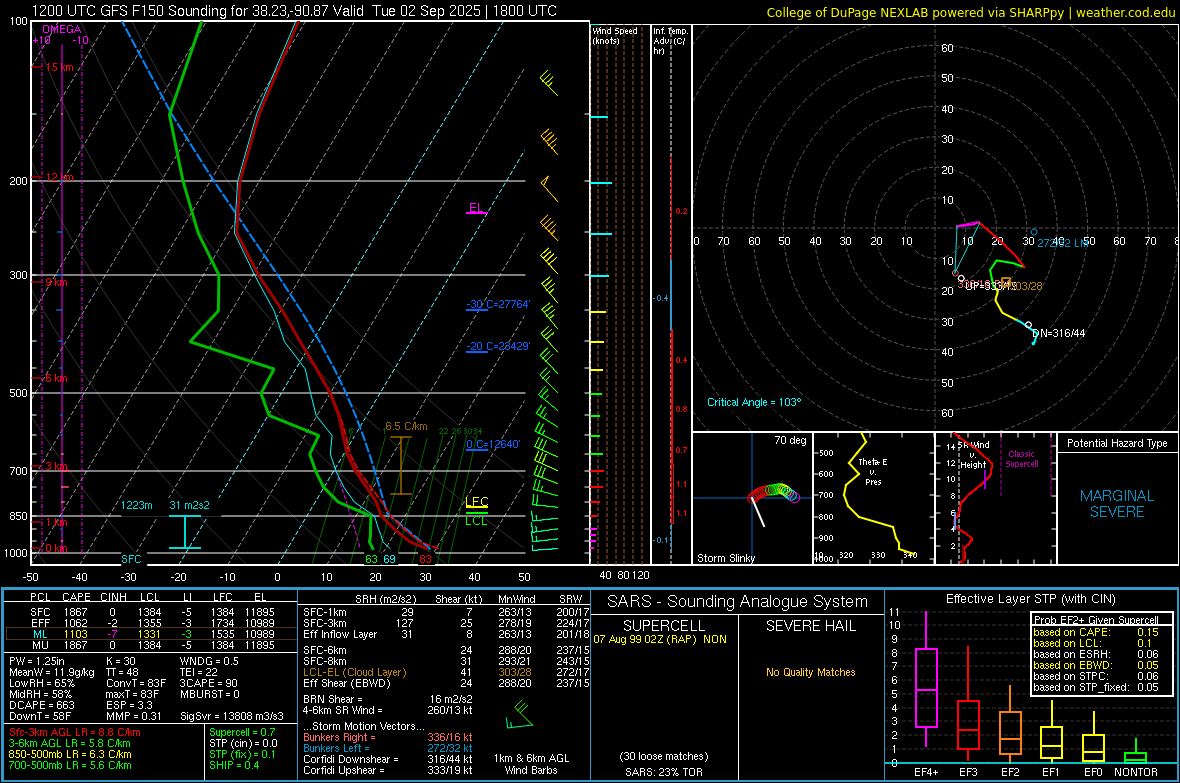Click the Bunkers Left storm motion row

388,748
